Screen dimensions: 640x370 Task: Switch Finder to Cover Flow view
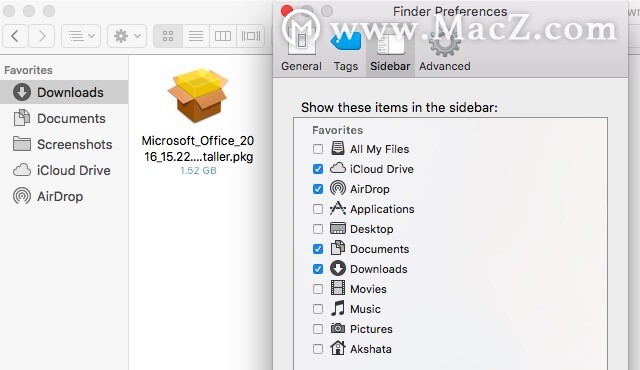point(251,36)
